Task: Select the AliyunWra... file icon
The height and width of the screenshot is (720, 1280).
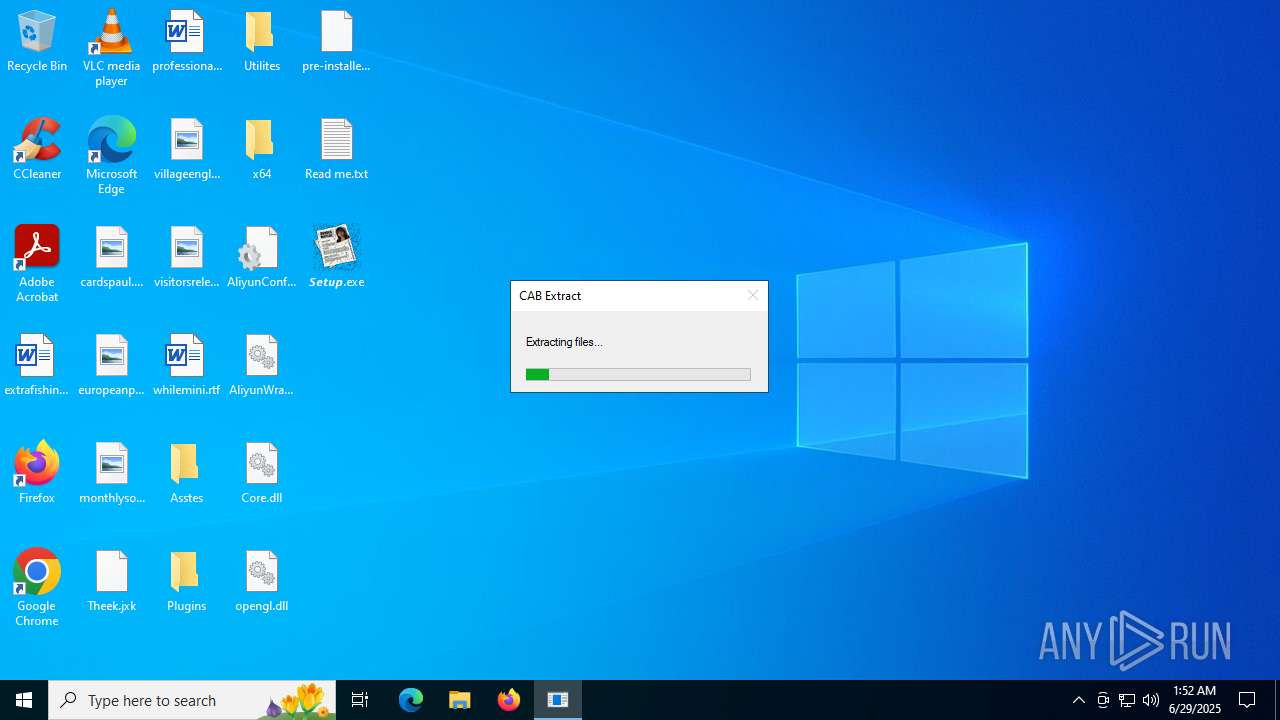Action: coord(261,365)
